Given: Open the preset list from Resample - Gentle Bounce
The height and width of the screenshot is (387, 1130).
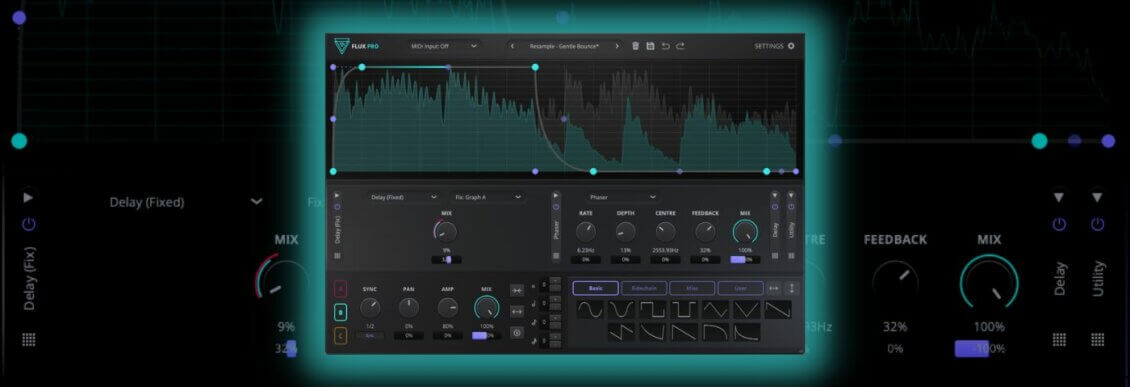Looking at the screenshot, I should [564, 46].
